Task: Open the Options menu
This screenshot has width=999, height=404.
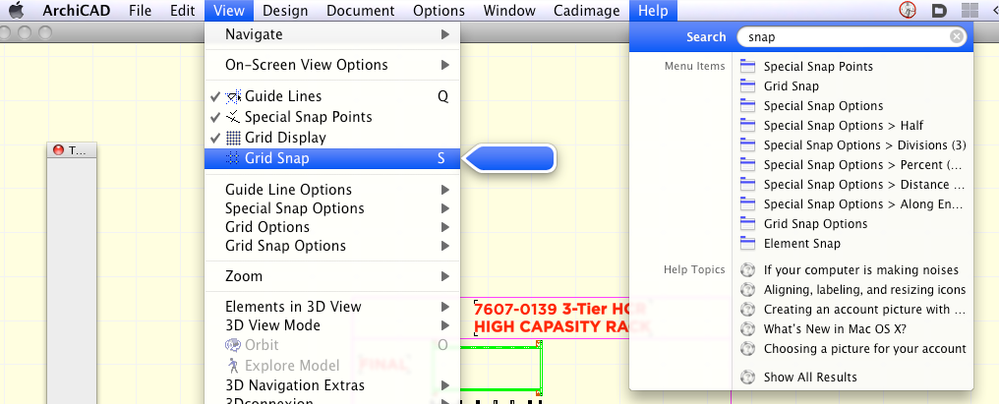Action: coord(439,11)
